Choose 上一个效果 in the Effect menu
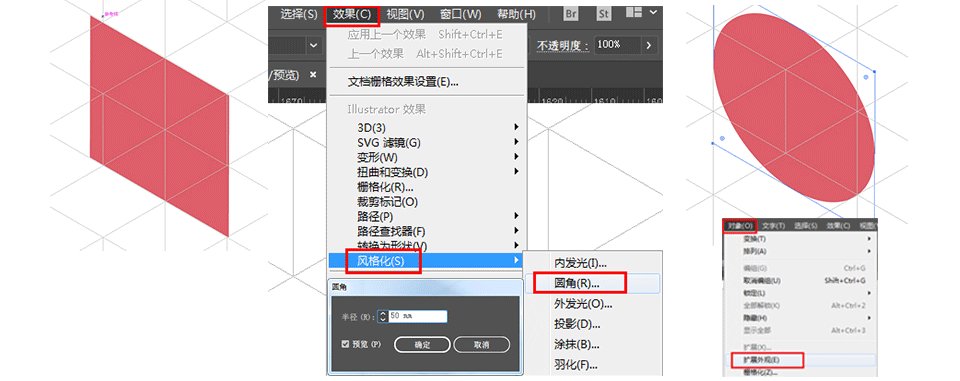 426,54
